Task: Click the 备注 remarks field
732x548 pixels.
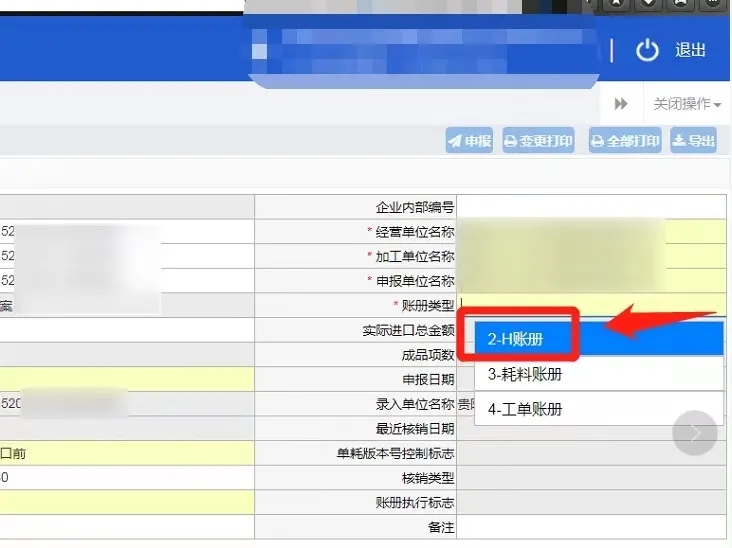Action: click(590, 526)
